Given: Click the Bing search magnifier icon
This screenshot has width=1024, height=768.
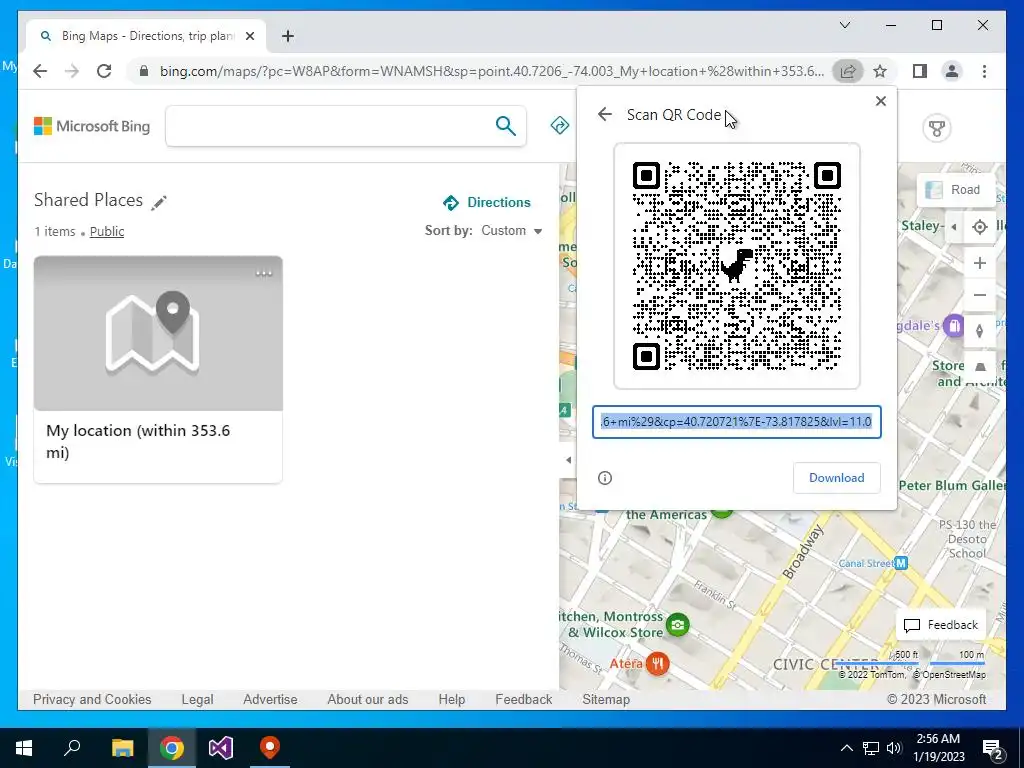Looking at the screenshot, I should (505, 125).
